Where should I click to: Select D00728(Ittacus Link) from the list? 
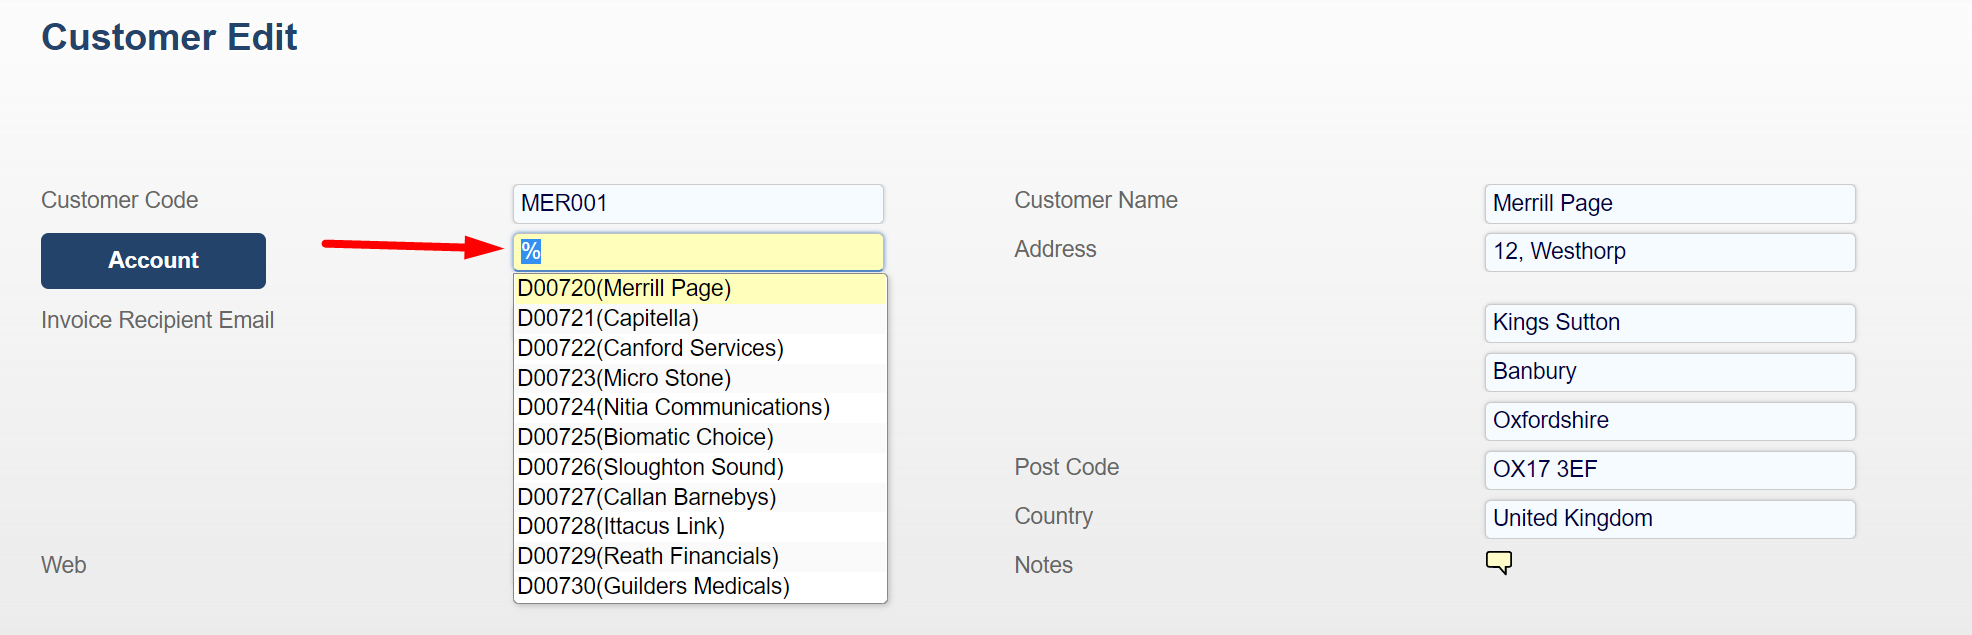(x=621, y=527)
